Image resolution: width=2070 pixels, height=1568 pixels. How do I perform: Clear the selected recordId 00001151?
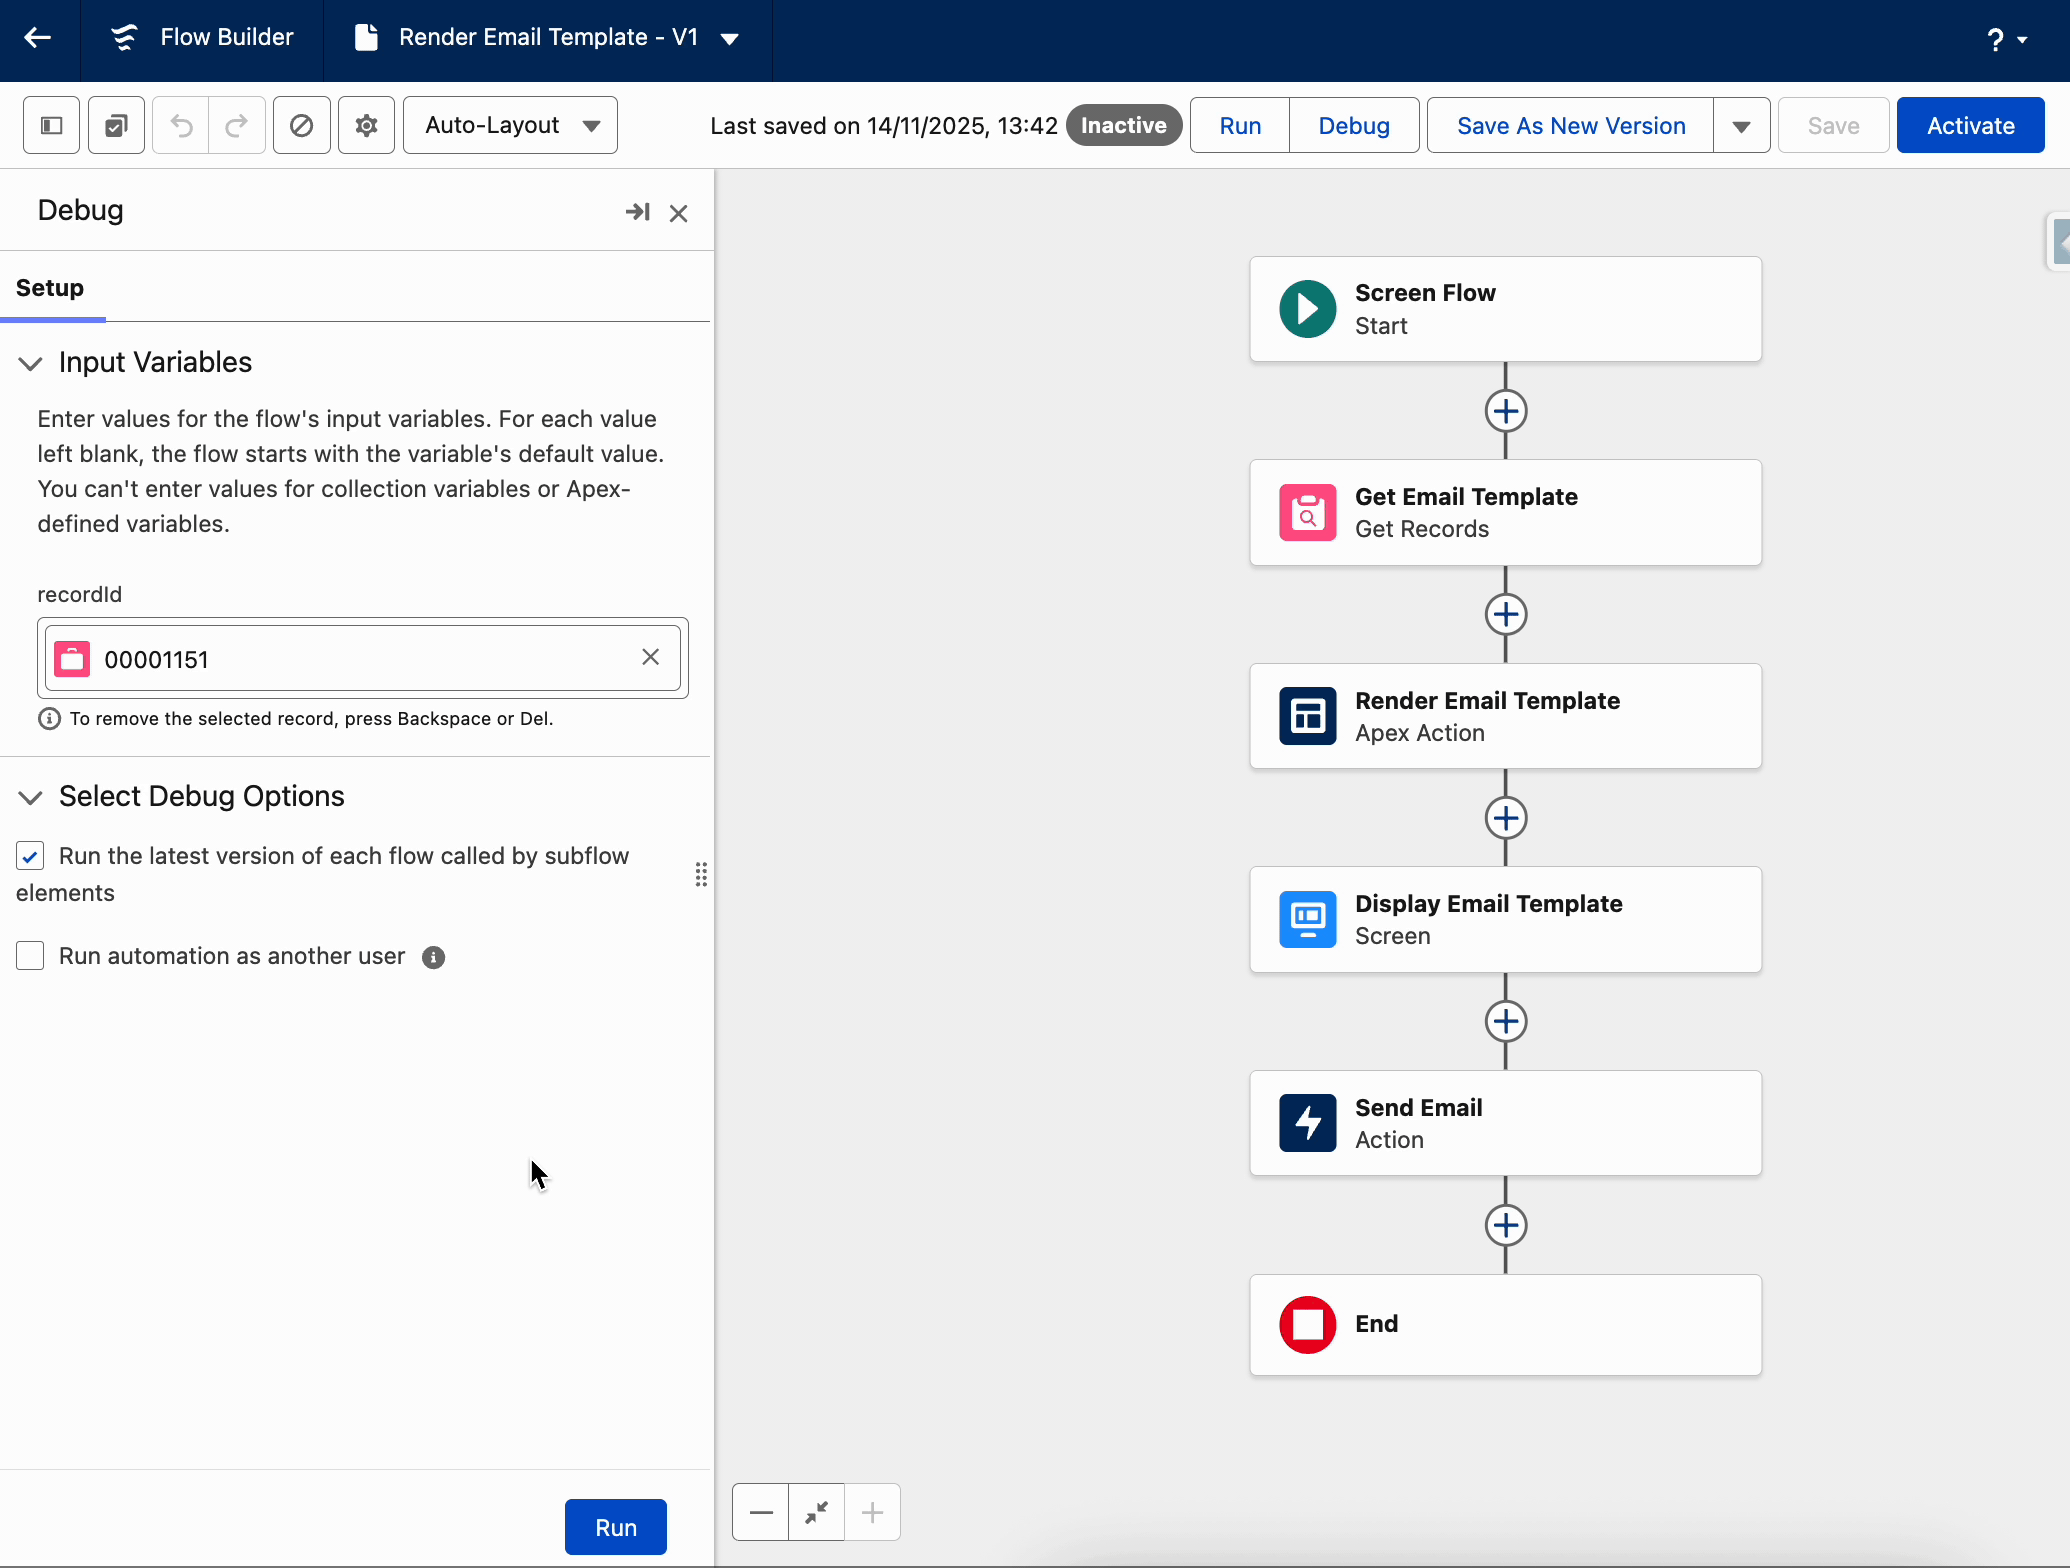click(x=651, y=657)
